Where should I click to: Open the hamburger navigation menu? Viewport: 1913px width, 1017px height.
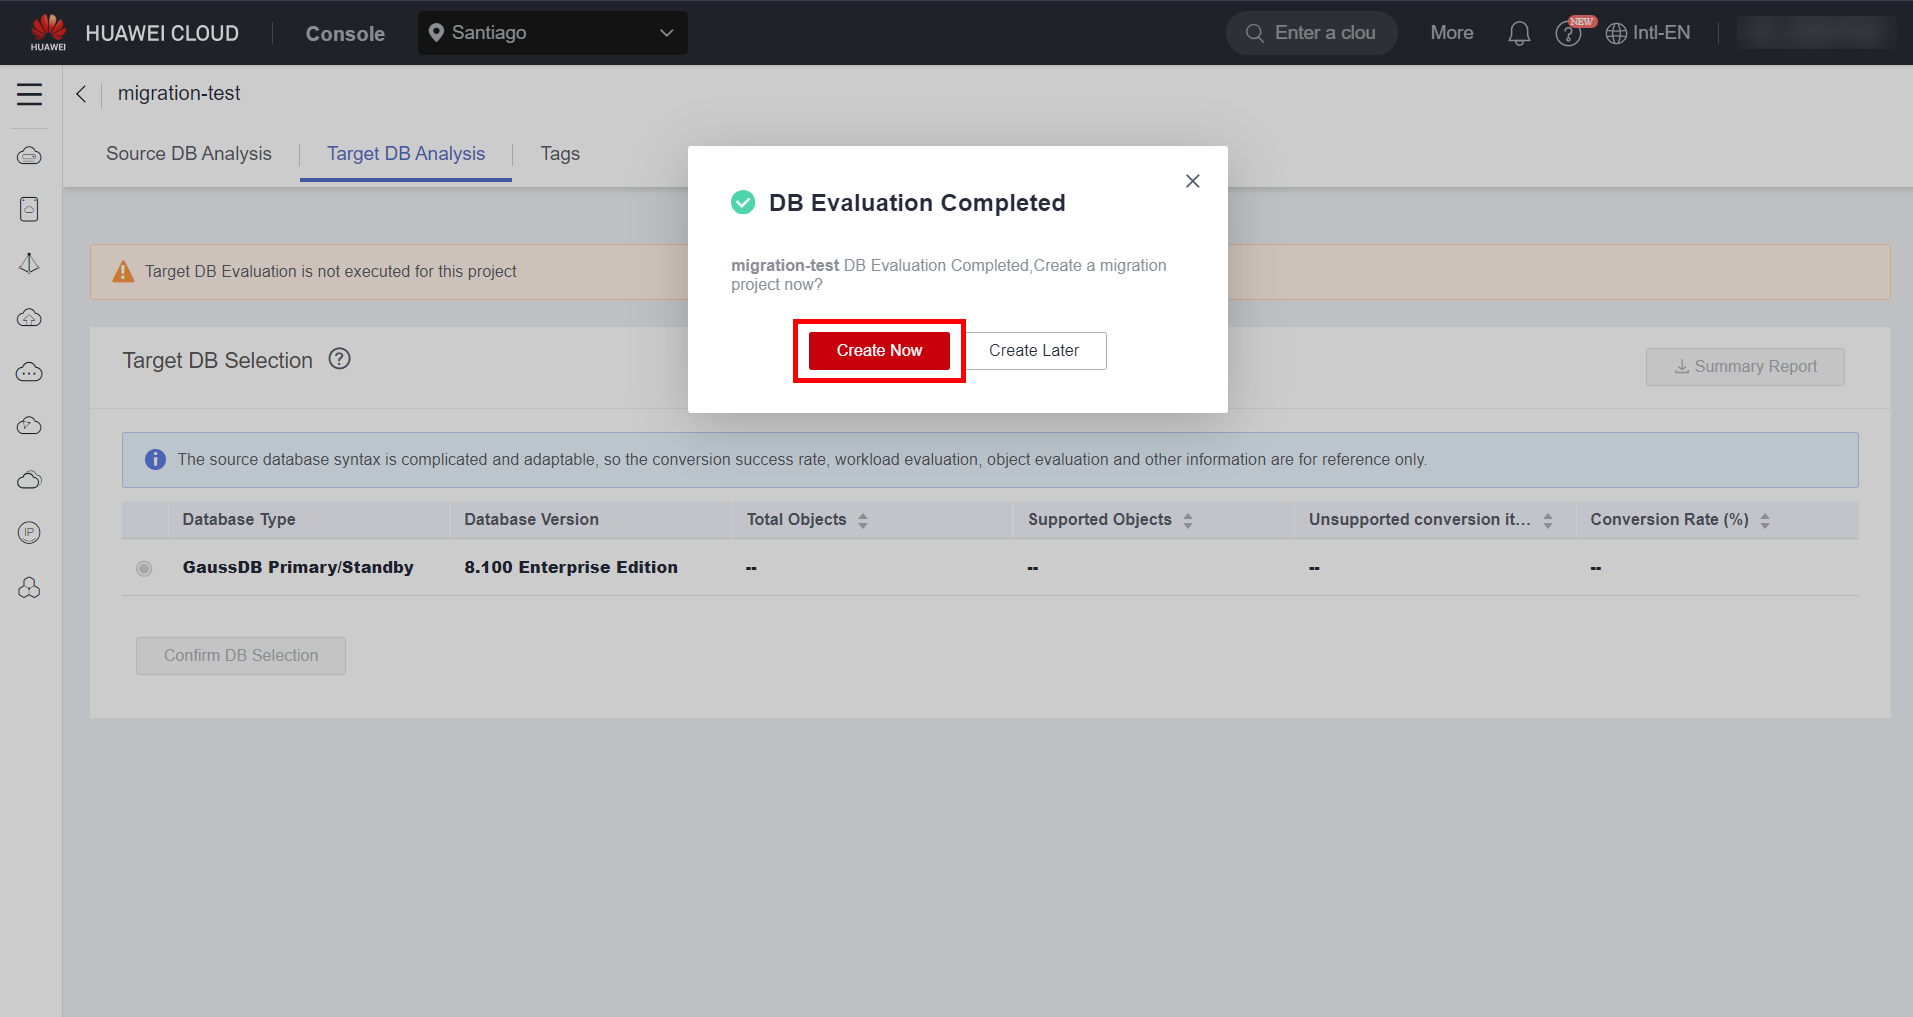pyautogui.click(x=30, y=94)
